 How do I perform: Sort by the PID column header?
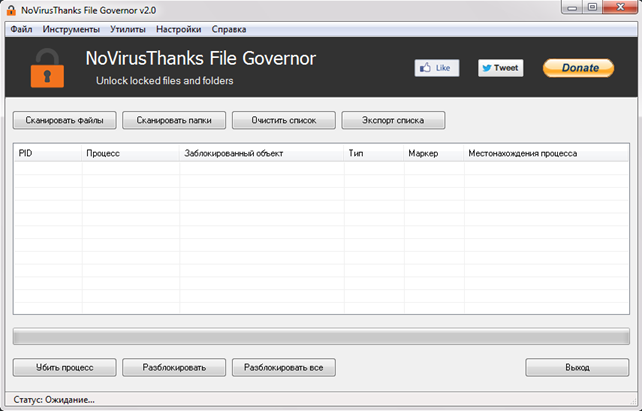[48, 154]
